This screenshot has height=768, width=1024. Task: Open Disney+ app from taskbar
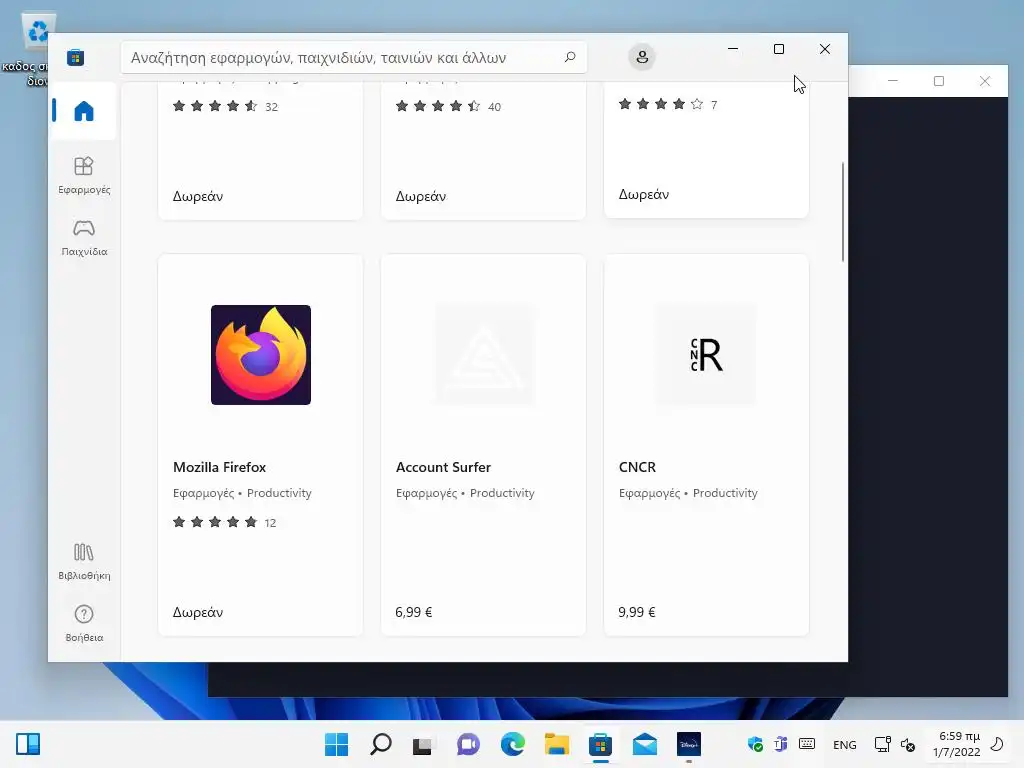pyautogui.click(x=688, y=744)
